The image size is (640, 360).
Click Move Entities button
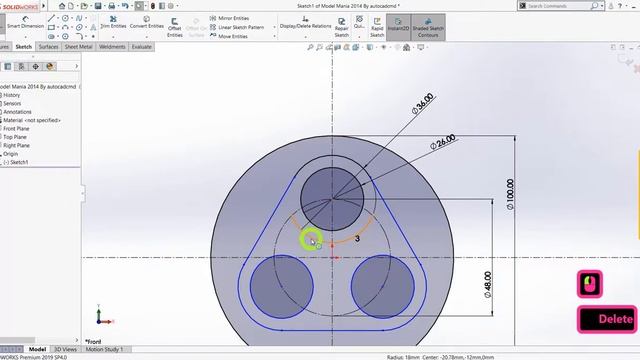click(229, 36)
